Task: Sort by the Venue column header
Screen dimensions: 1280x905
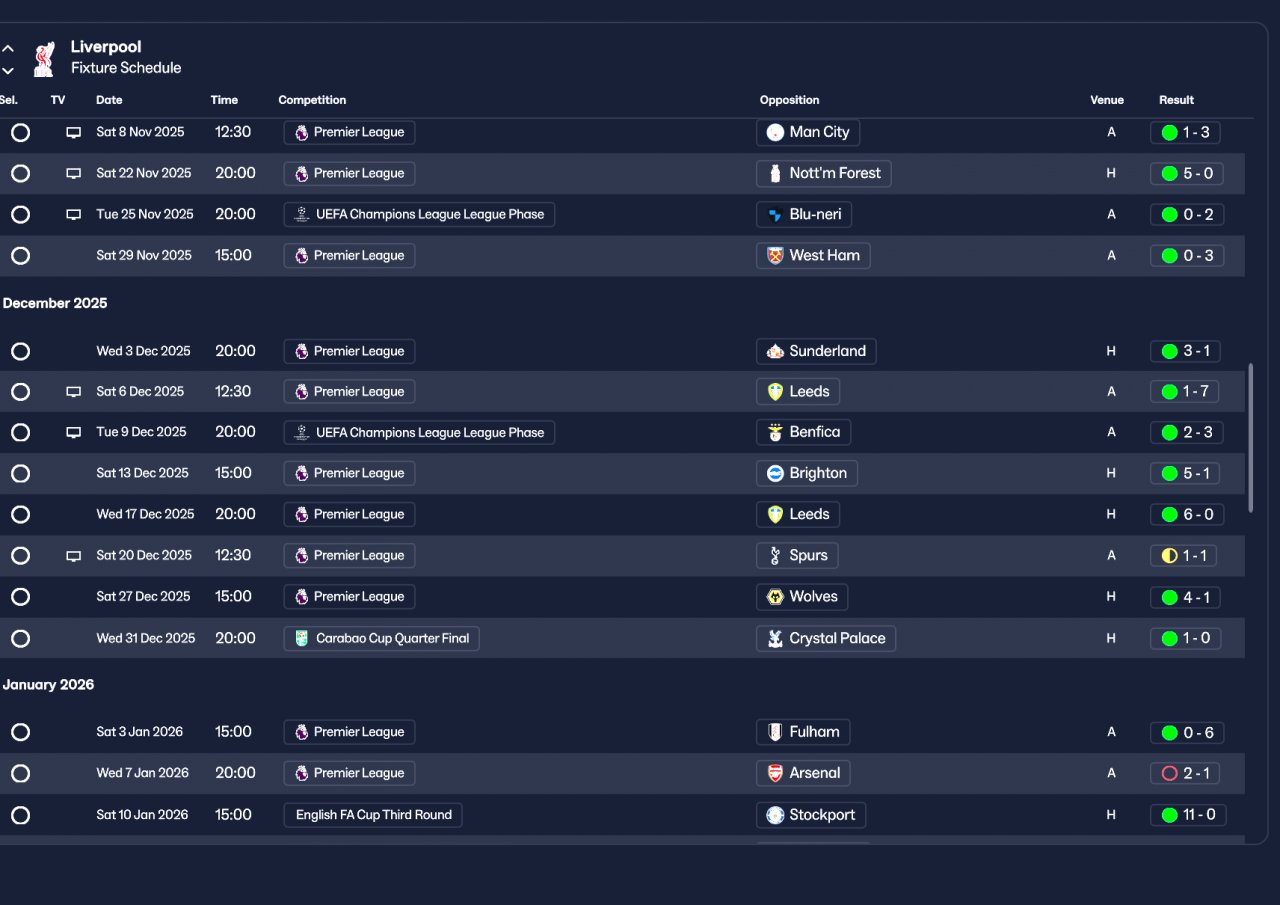Action: [1107, 100]
